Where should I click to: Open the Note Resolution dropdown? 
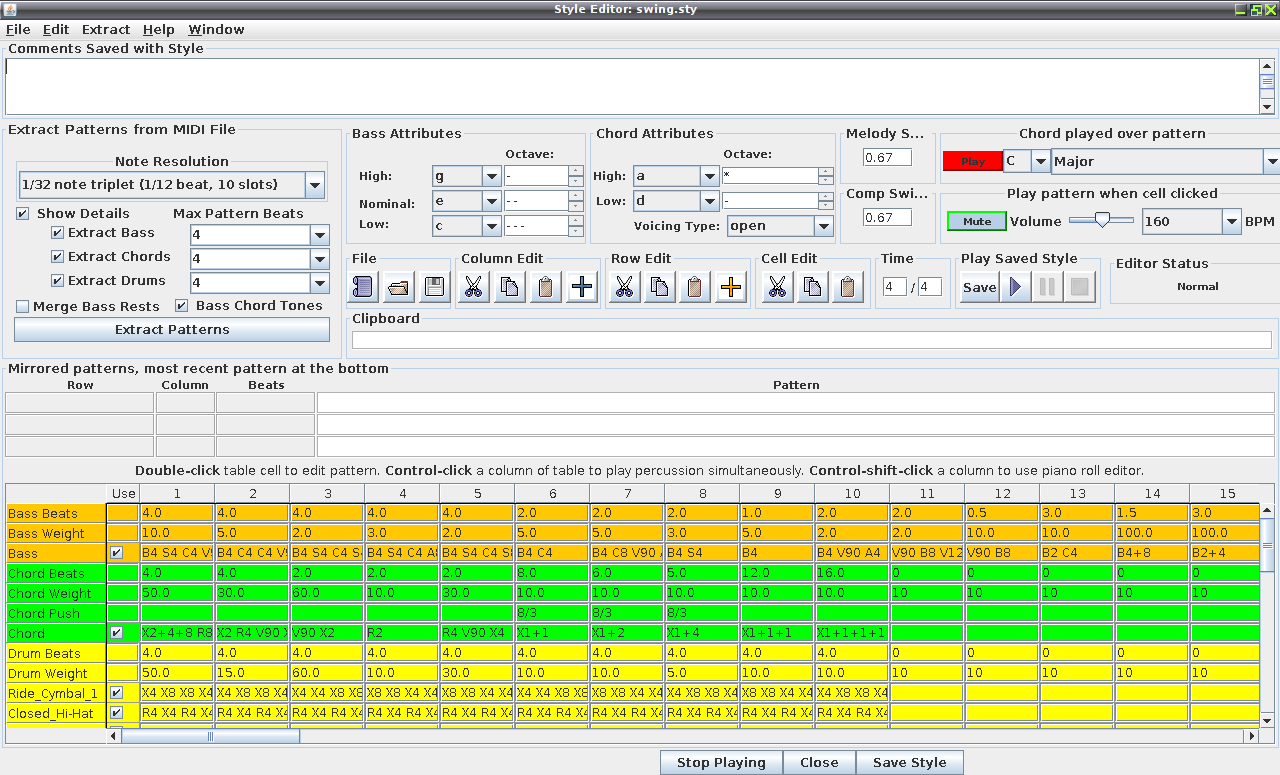(314, 185)
